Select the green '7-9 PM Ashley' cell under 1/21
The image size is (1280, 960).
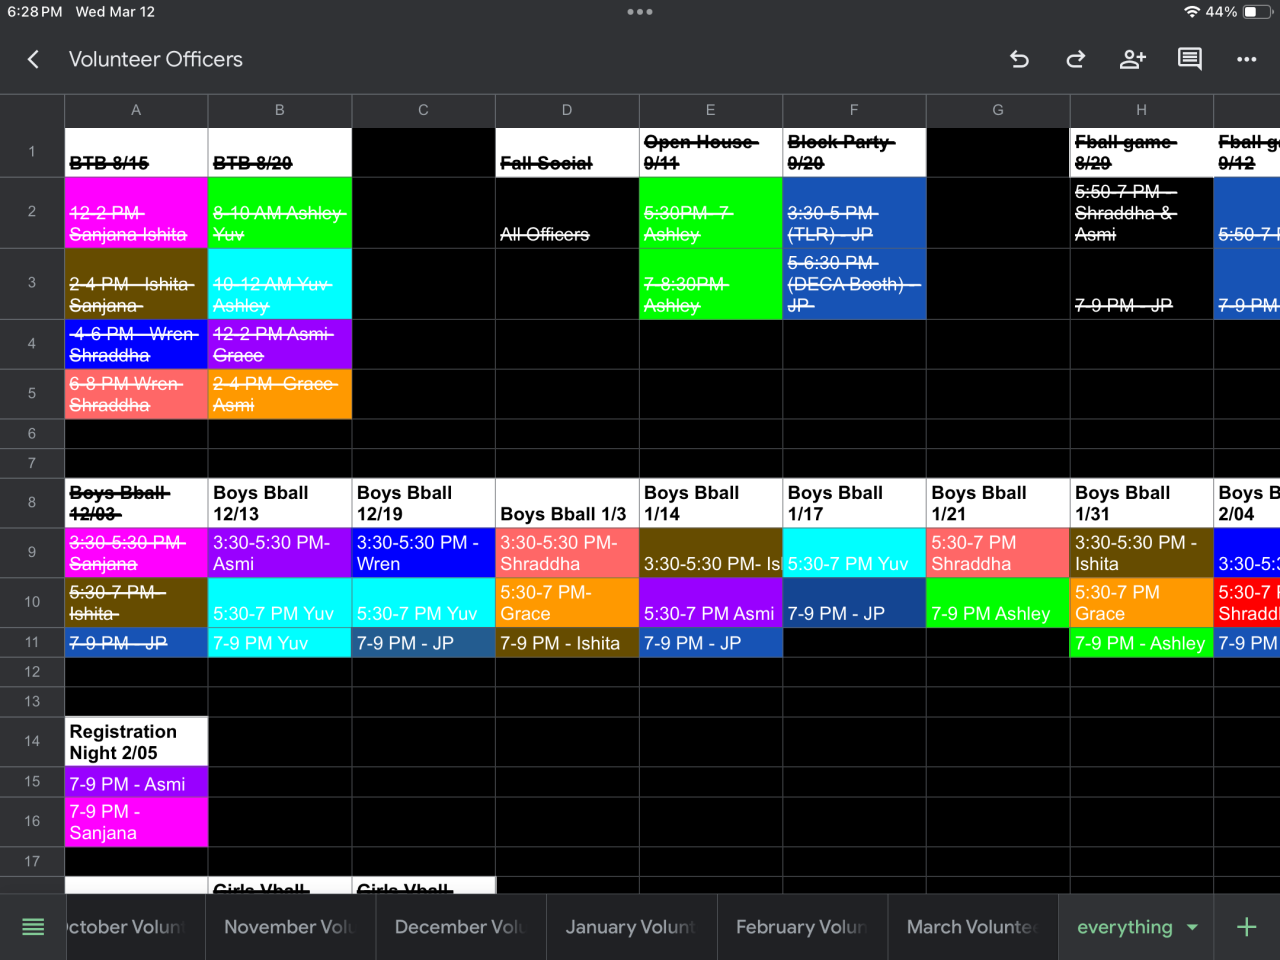coord(998,603)
